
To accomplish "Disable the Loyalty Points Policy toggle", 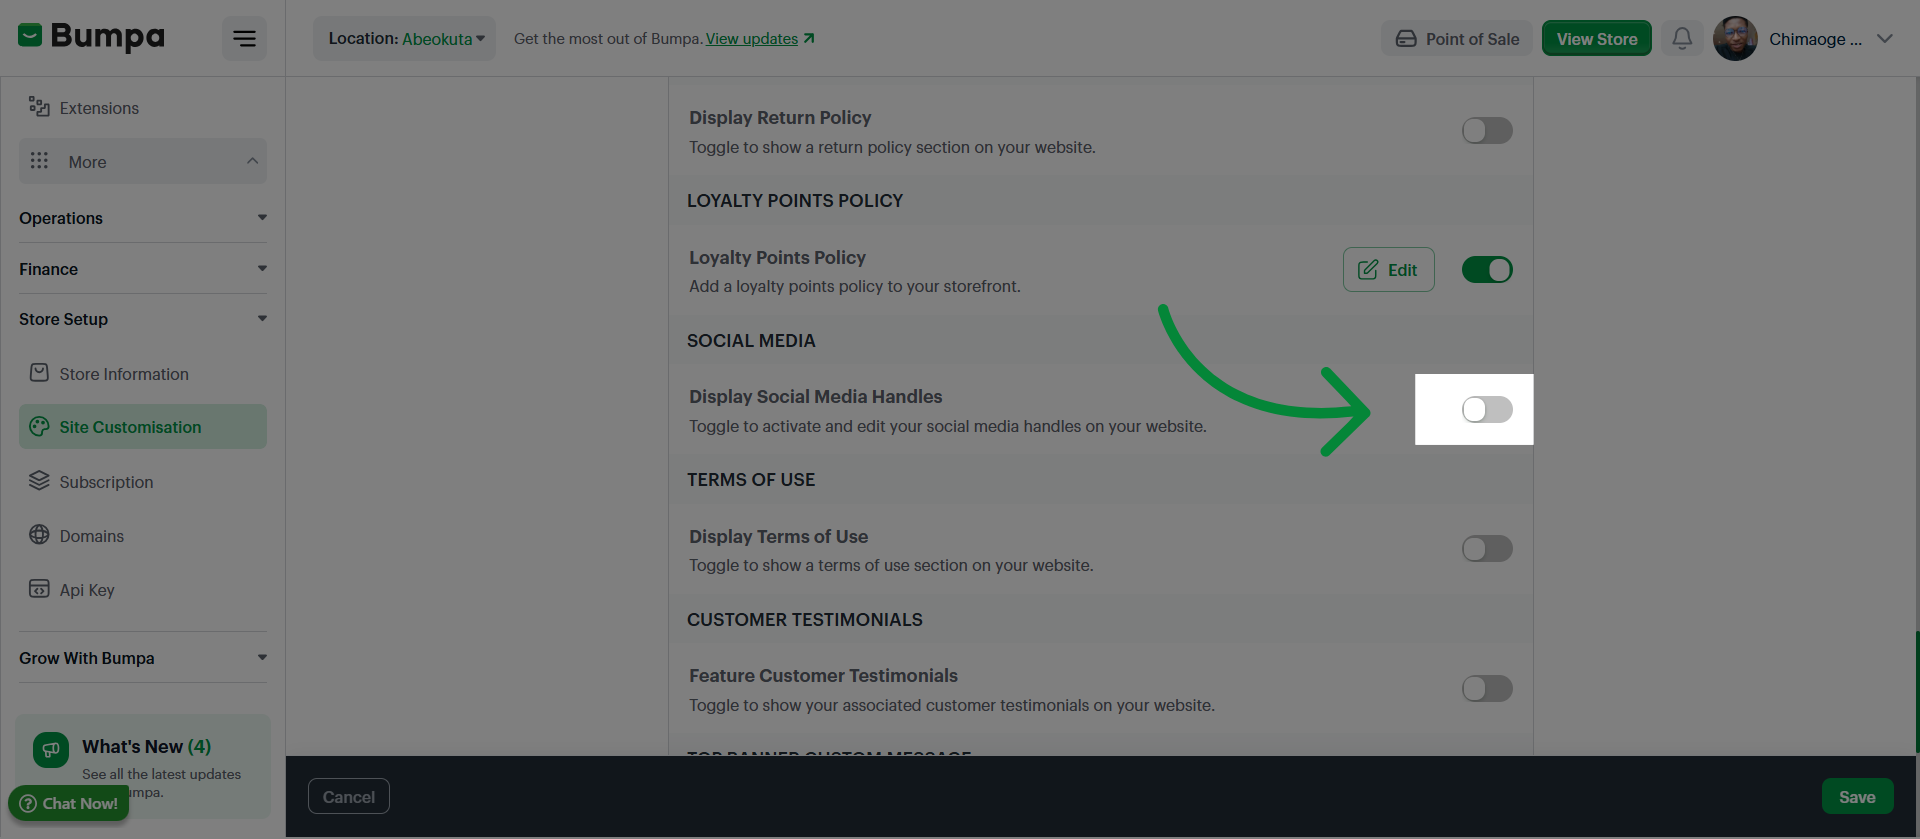I will 1487,270.
